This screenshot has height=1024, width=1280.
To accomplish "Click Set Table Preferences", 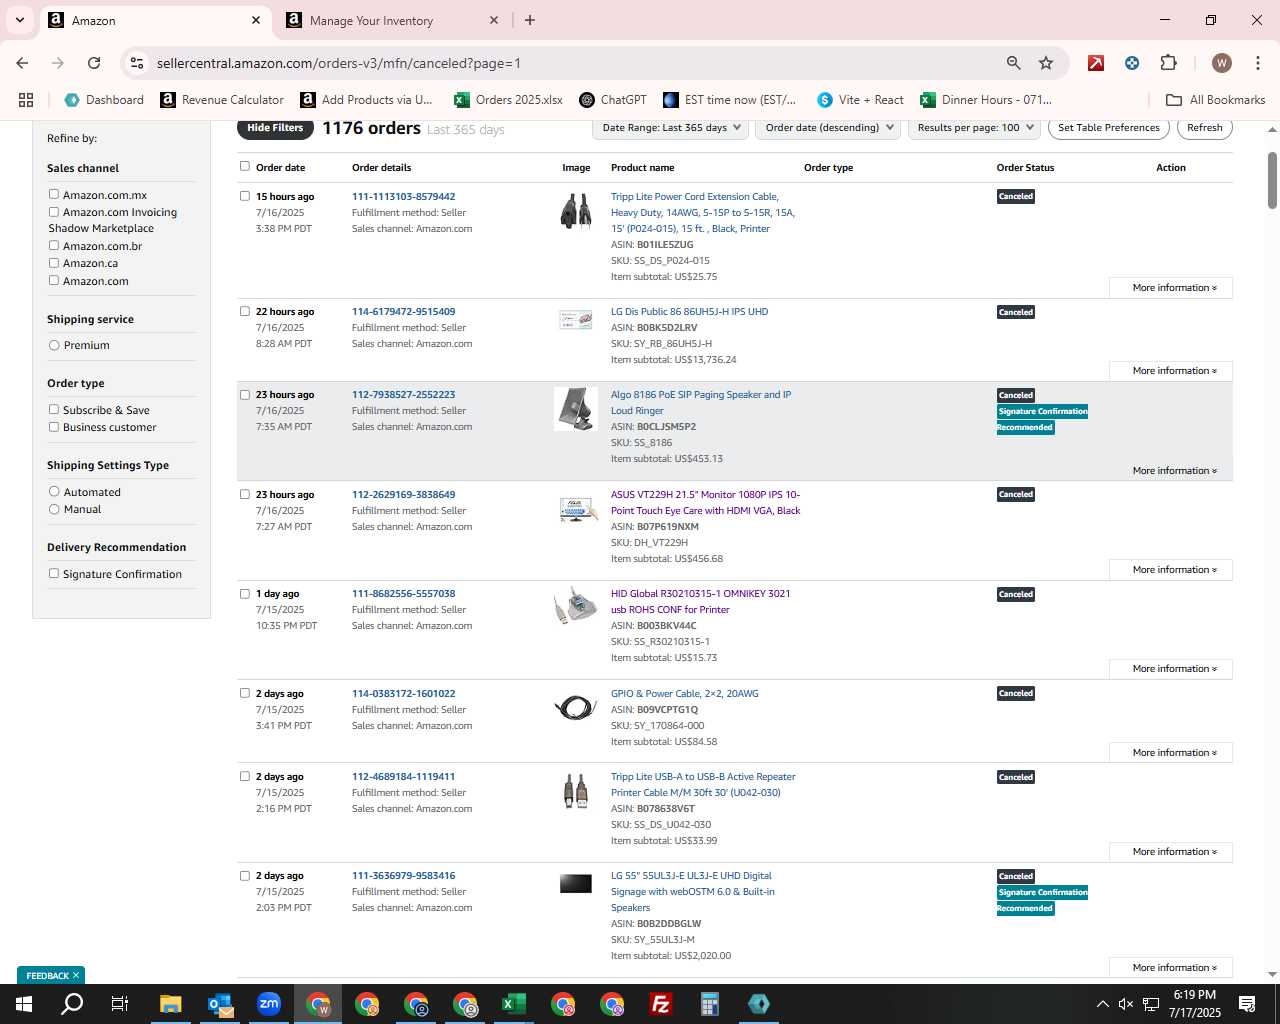I will click(x=1109, y=127).
